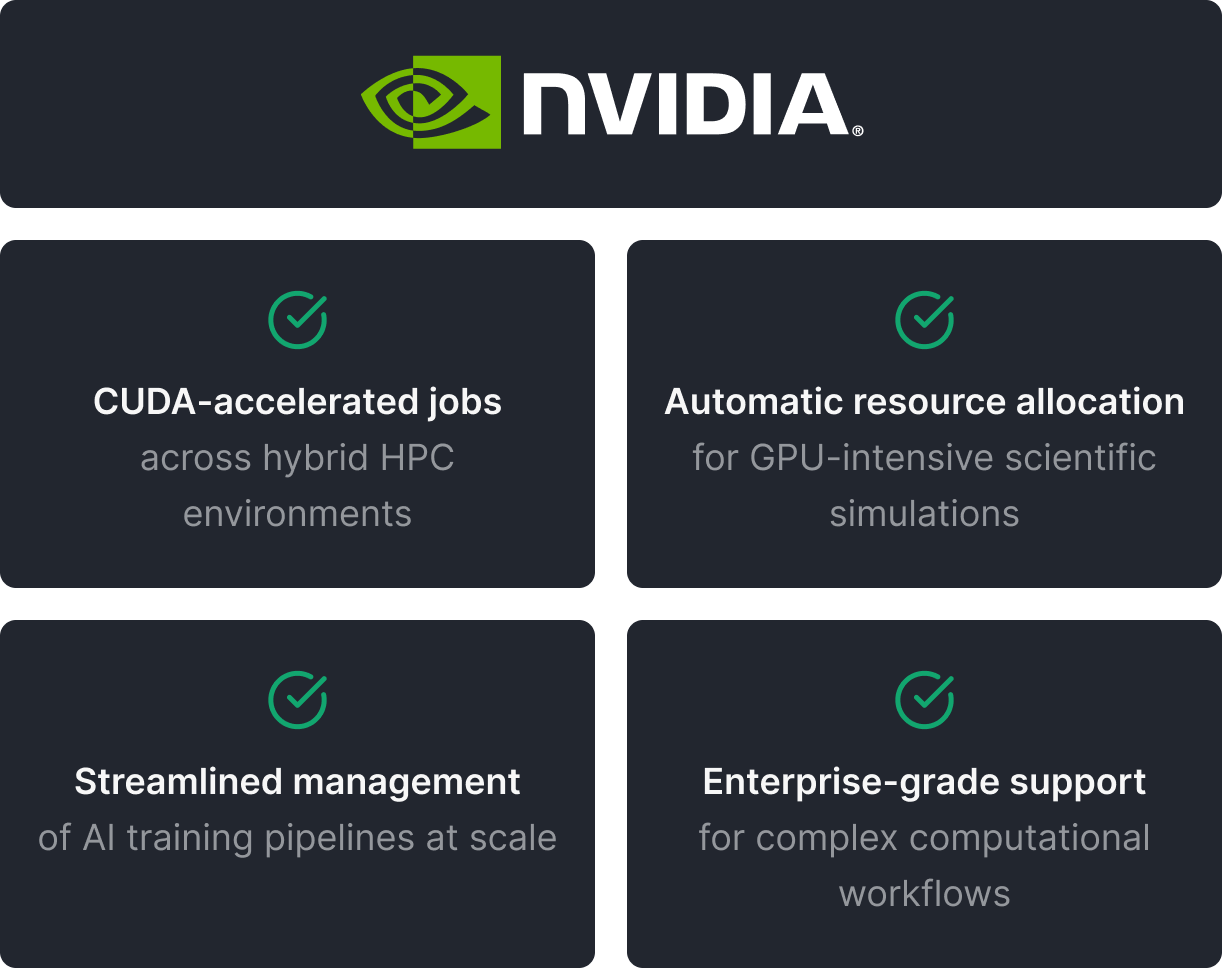The width and height of the screenshot is (1222, 968).
Task: Click the word 'environments' in first card
Action: click(x=298, y=514)
